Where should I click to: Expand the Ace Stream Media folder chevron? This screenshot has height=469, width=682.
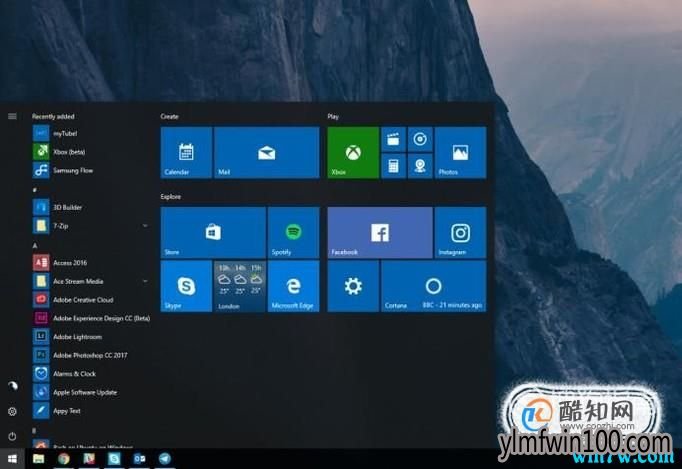(145, 281)
